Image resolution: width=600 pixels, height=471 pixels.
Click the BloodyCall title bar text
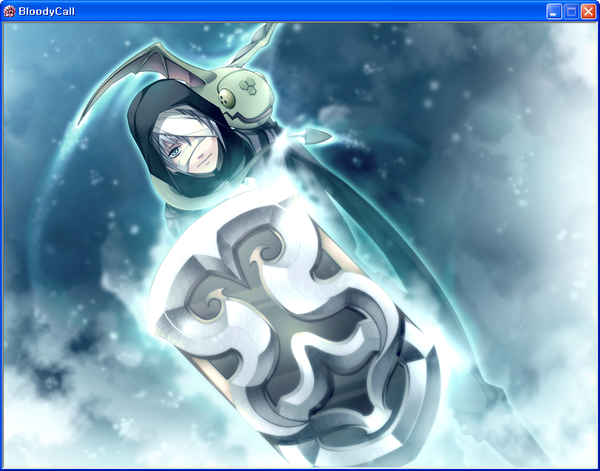coord(46,11)
